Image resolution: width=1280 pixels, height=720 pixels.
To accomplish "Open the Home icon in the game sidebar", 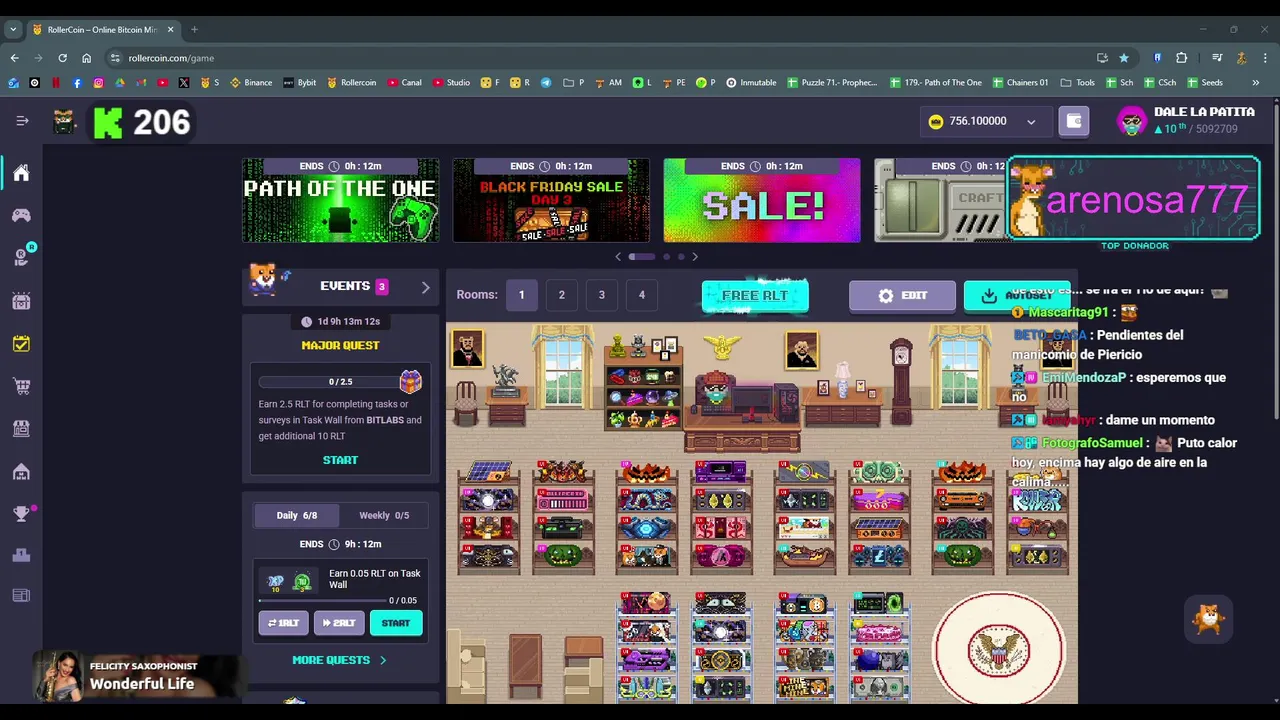I will pyautogui.click(x=21, y=173).
